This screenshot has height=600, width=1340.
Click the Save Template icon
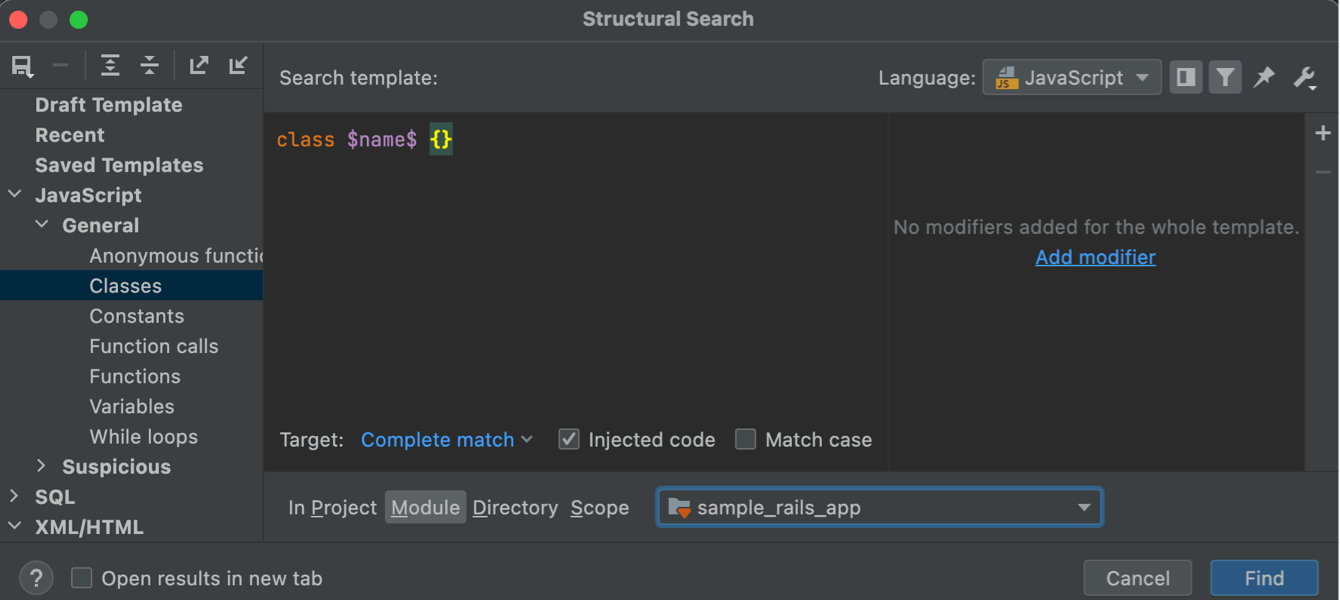click(22, 66)
